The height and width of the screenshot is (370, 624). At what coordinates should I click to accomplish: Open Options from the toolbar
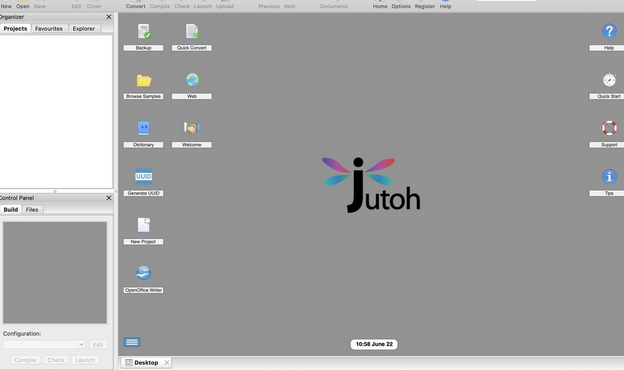pos(401,5)
